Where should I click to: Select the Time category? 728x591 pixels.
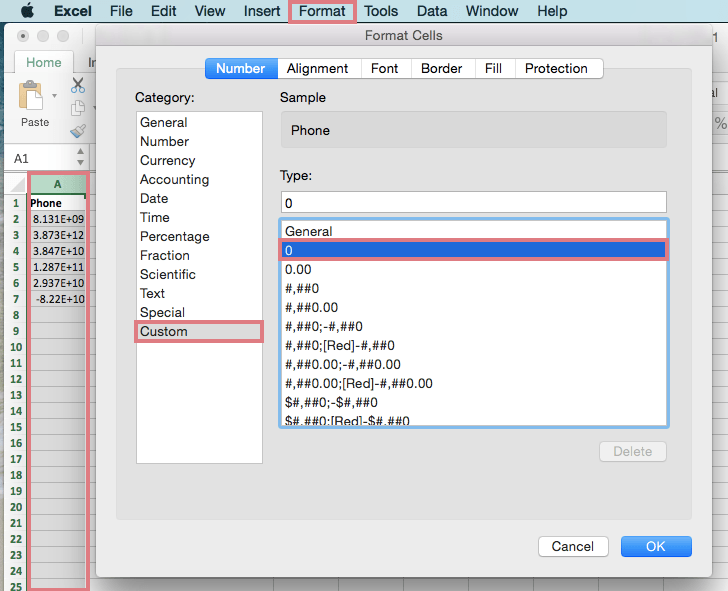coord(199,218)
